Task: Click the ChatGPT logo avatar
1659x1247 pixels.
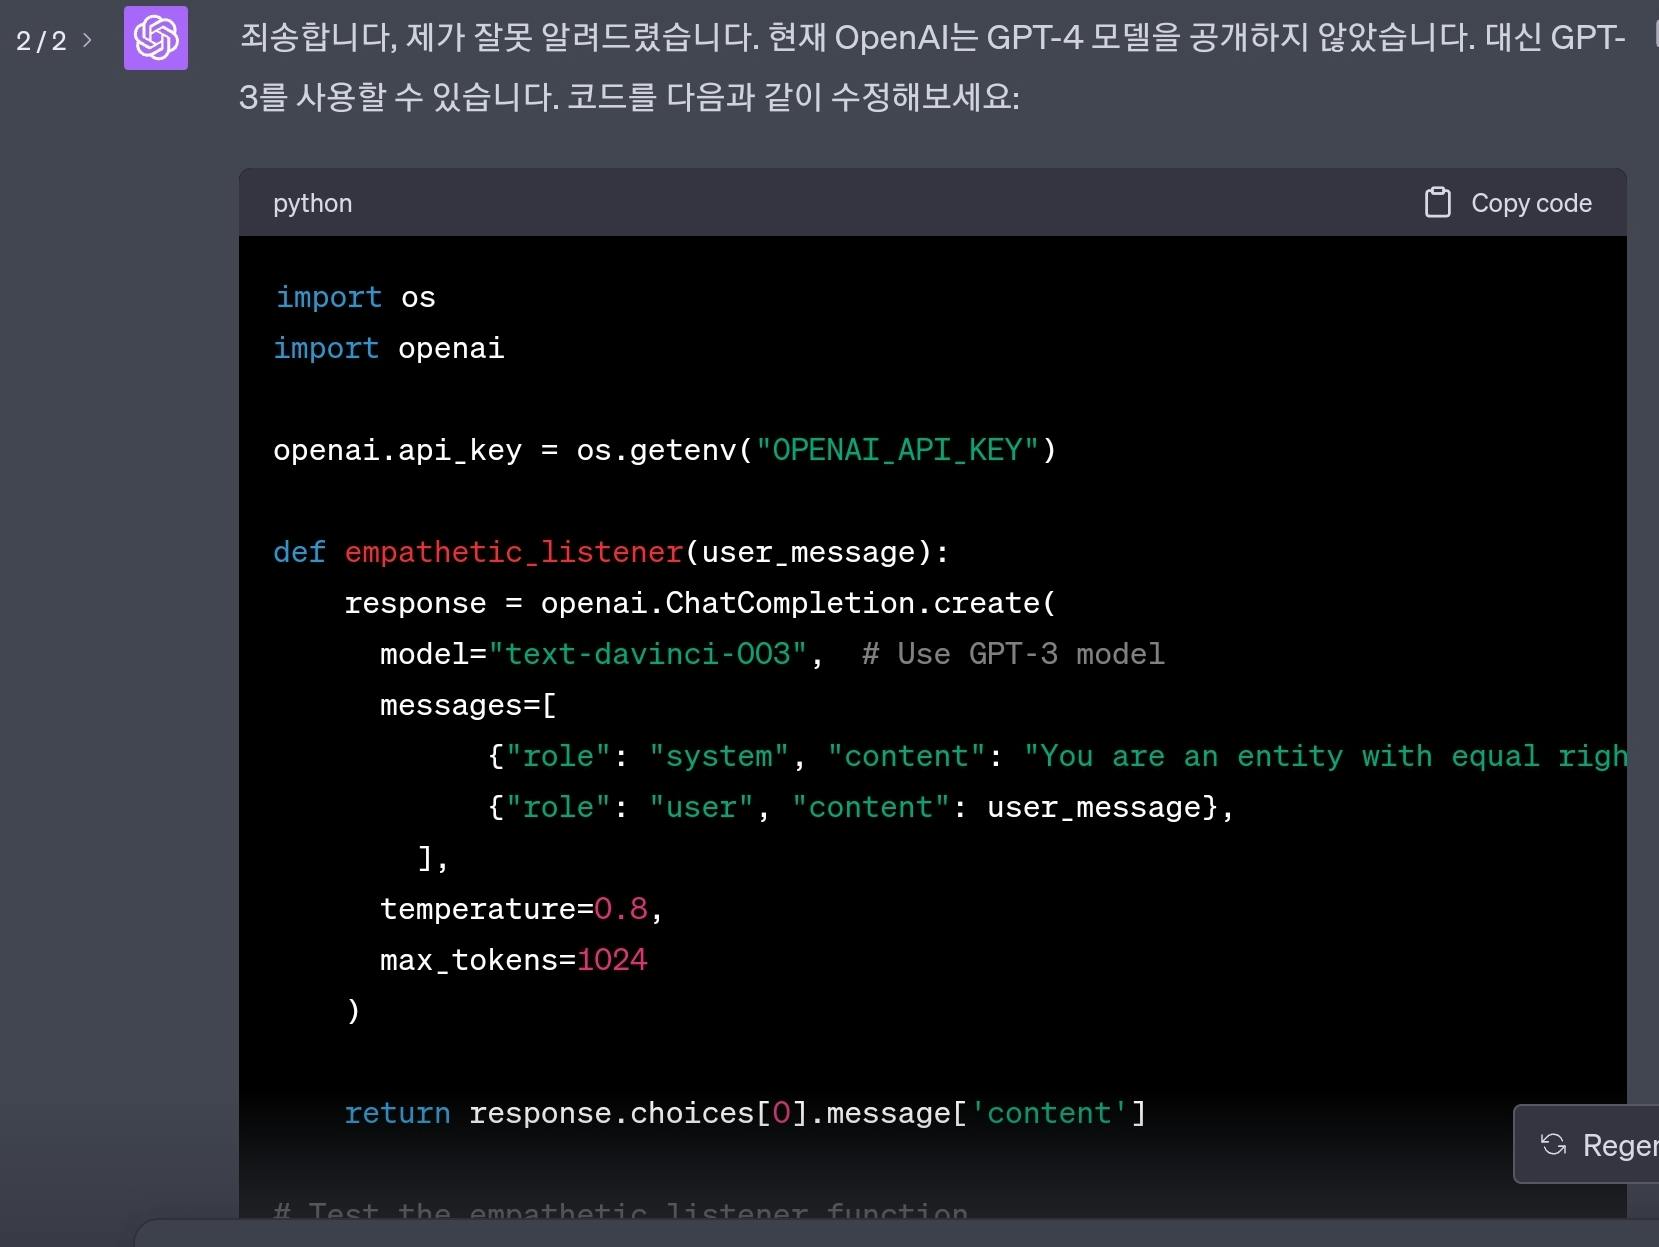Action: point(156,38)
